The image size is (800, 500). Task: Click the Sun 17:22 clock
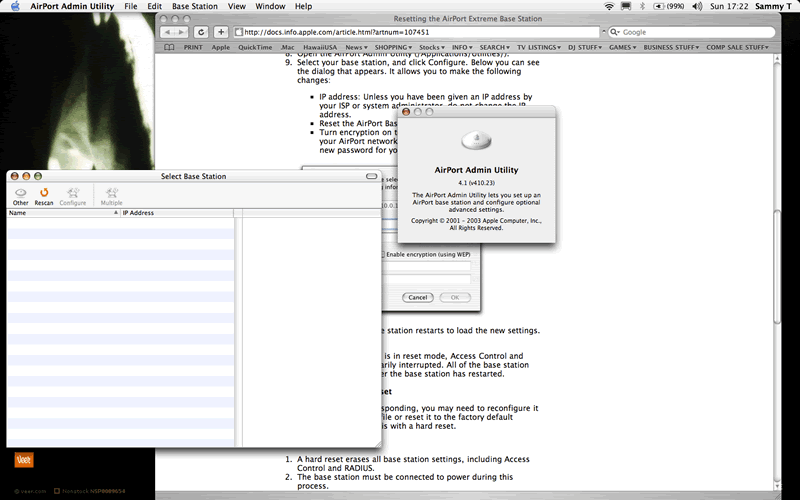(x=729, y=6)
